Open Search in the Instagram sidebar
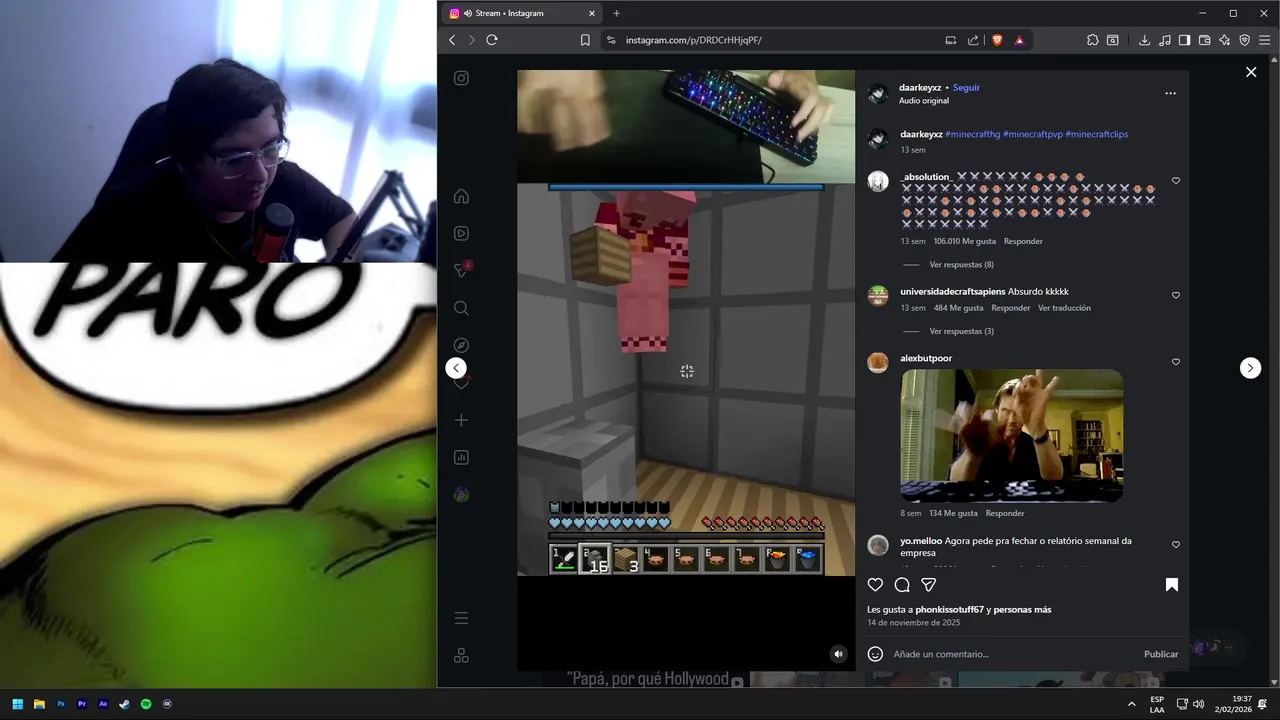Viewport: 1280px width, 720px height. (x=461, y=308)
